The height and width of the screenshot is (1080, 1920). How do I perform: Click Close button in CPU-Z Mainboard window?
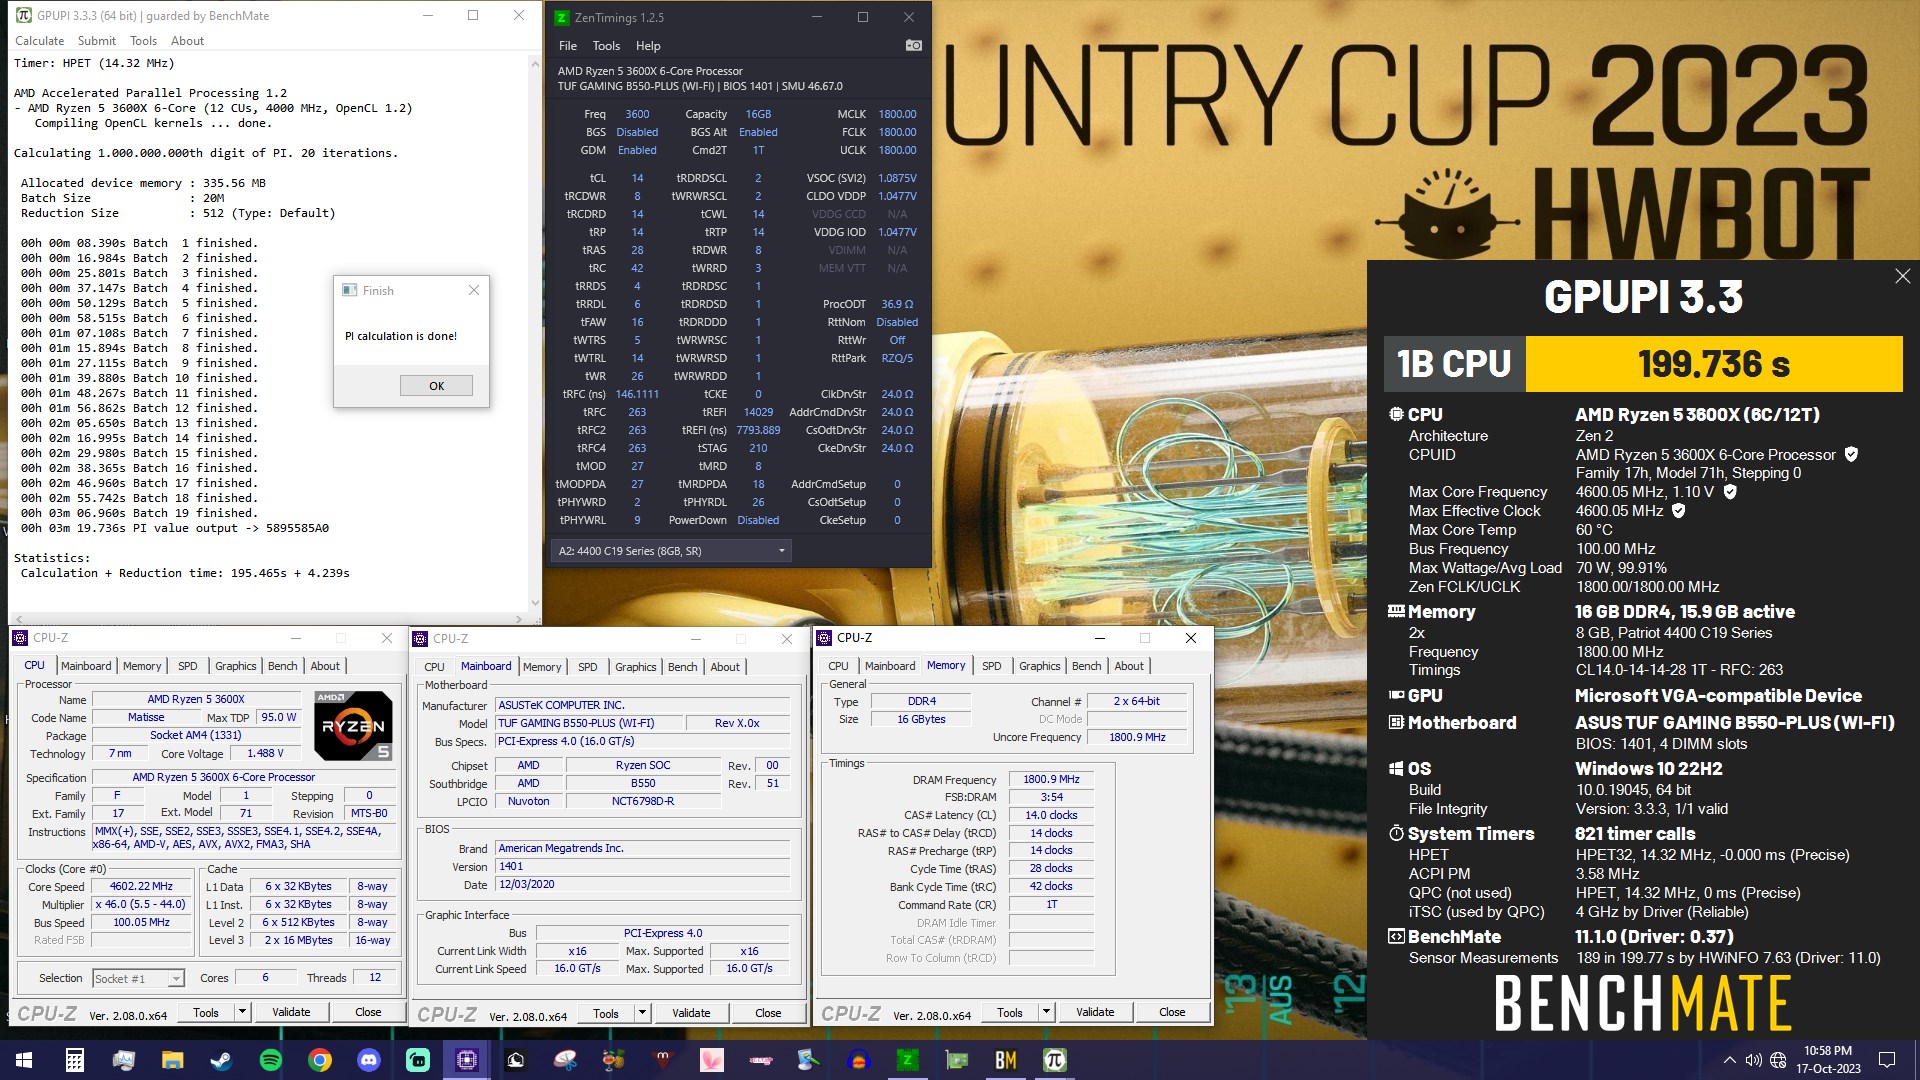768,1013
